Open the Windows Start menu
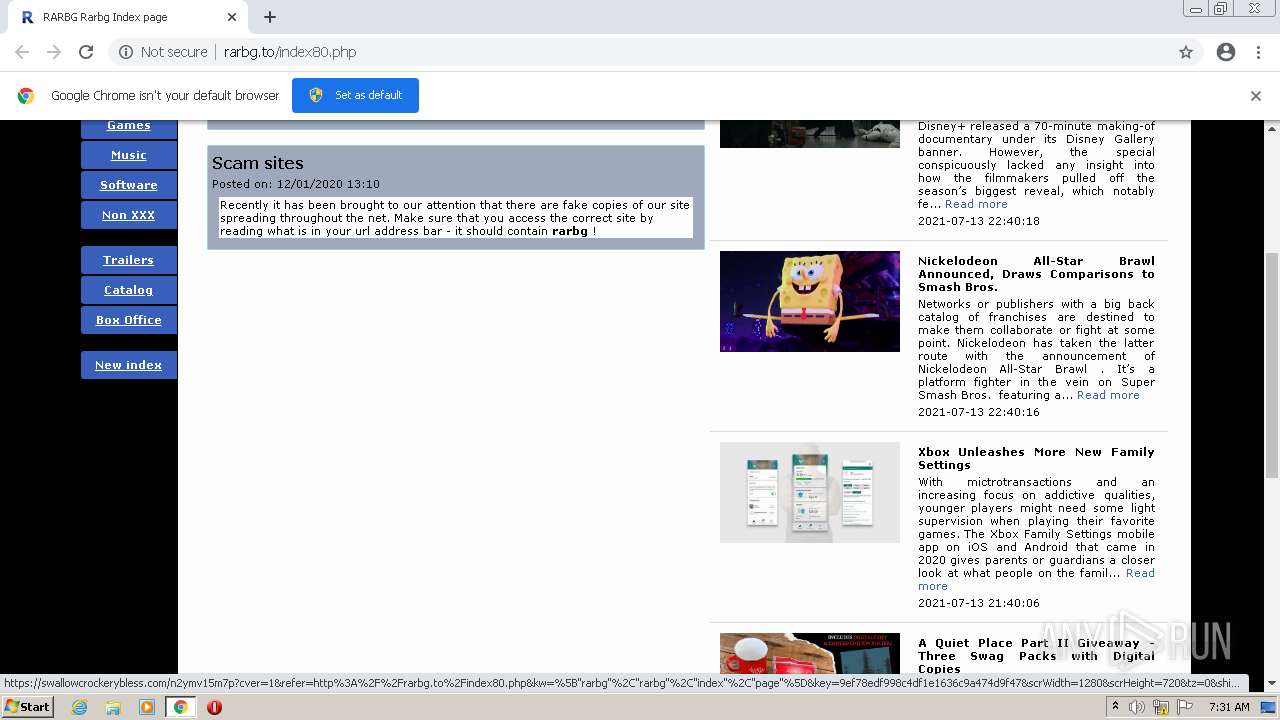The height and width of the screenshot is (720, 1280). click(x=27, y=707)
